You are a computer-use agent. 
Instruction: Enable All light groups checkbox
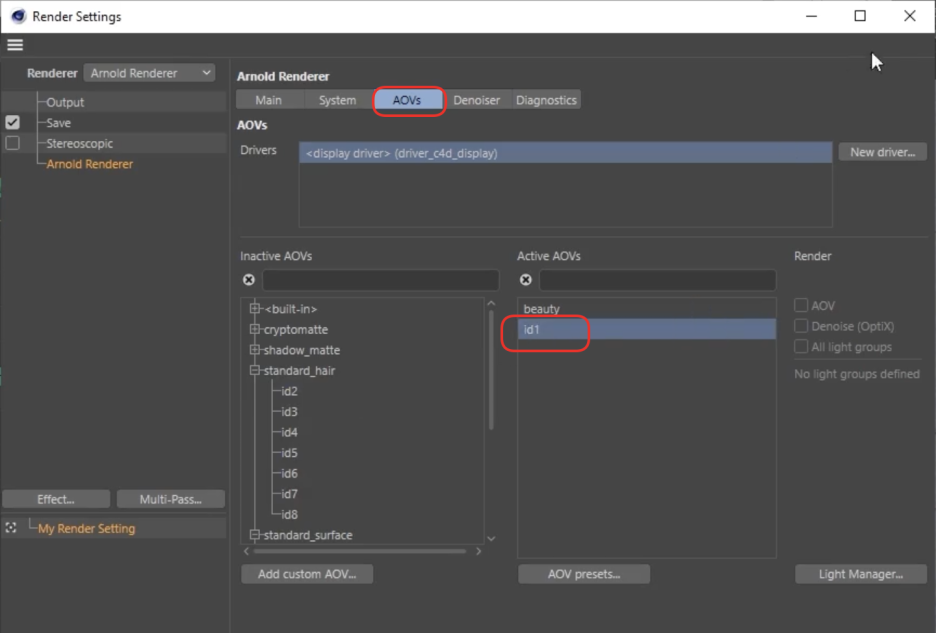801,346
